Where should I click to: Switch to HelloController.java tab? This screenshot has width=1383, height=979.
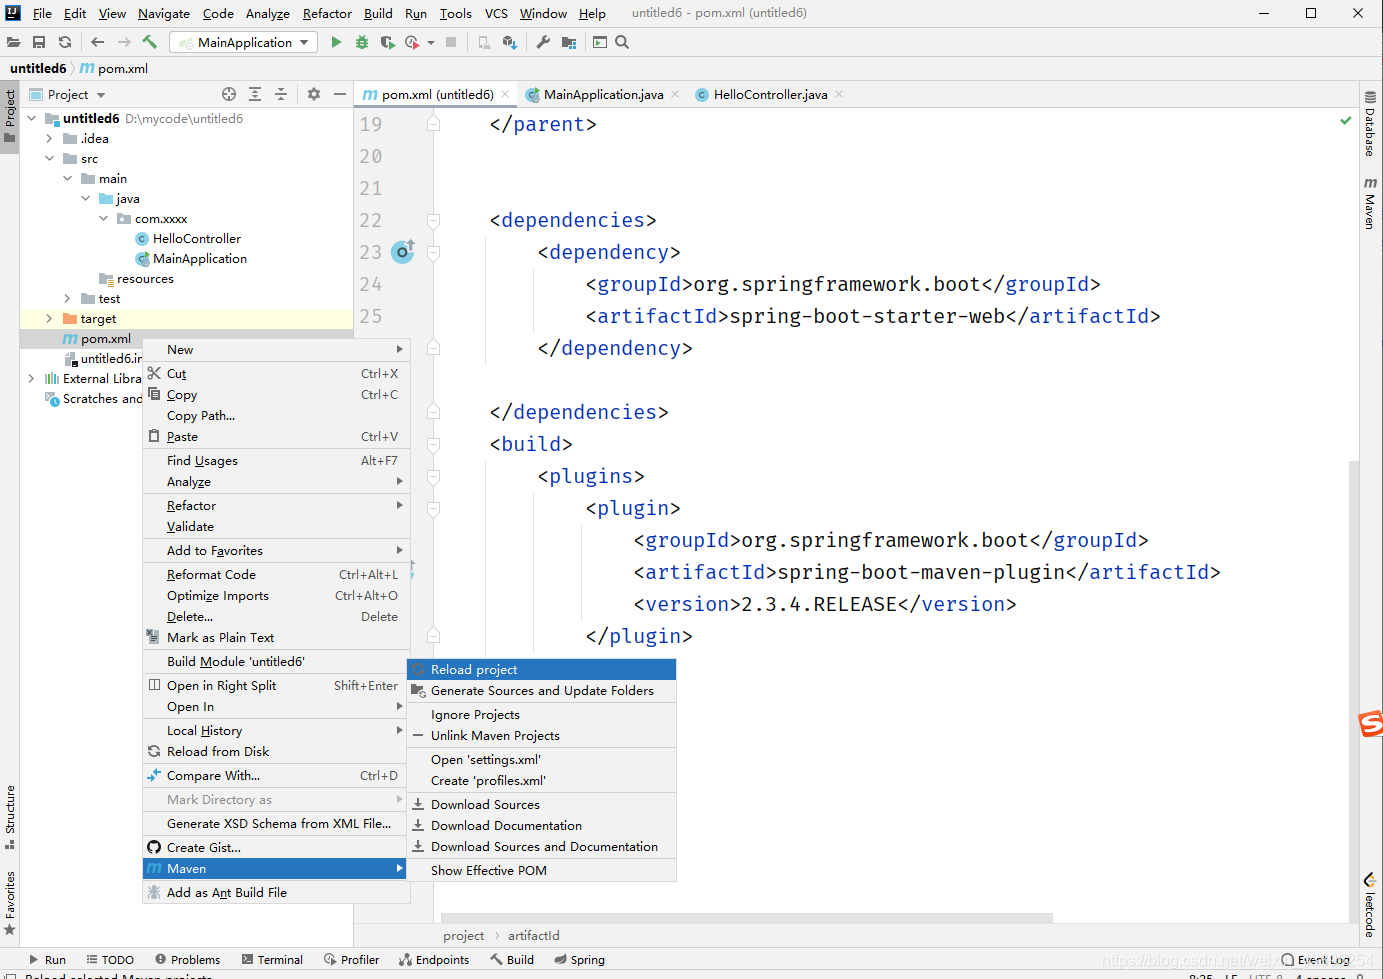(770, 94)
